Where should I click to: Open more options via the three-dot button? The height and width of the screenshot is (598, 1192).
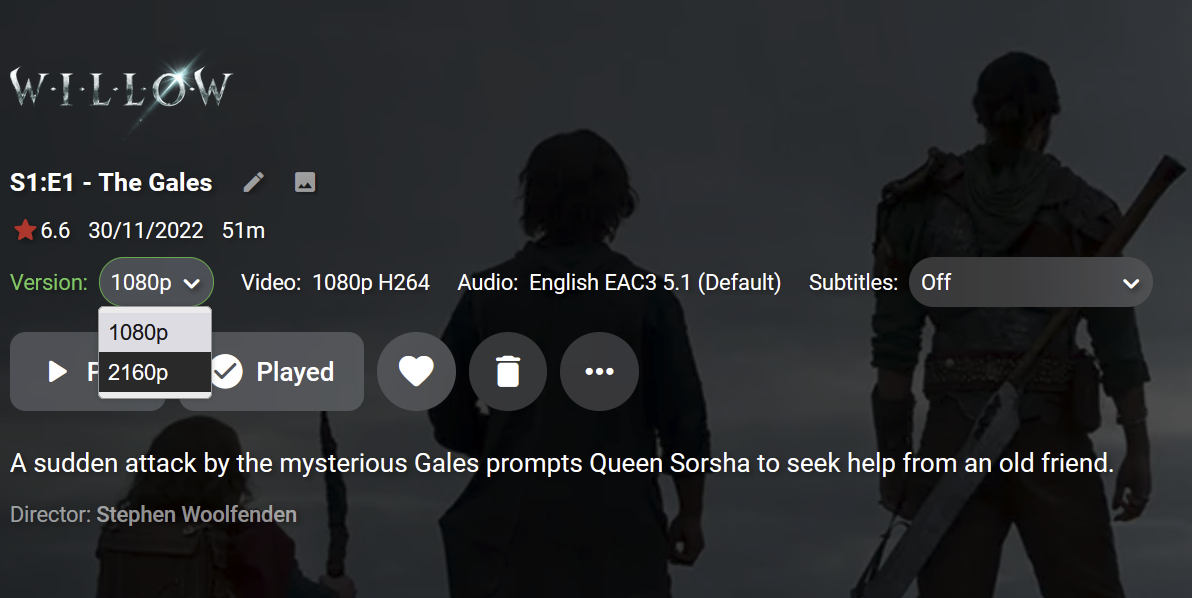(x=599, y=372)
